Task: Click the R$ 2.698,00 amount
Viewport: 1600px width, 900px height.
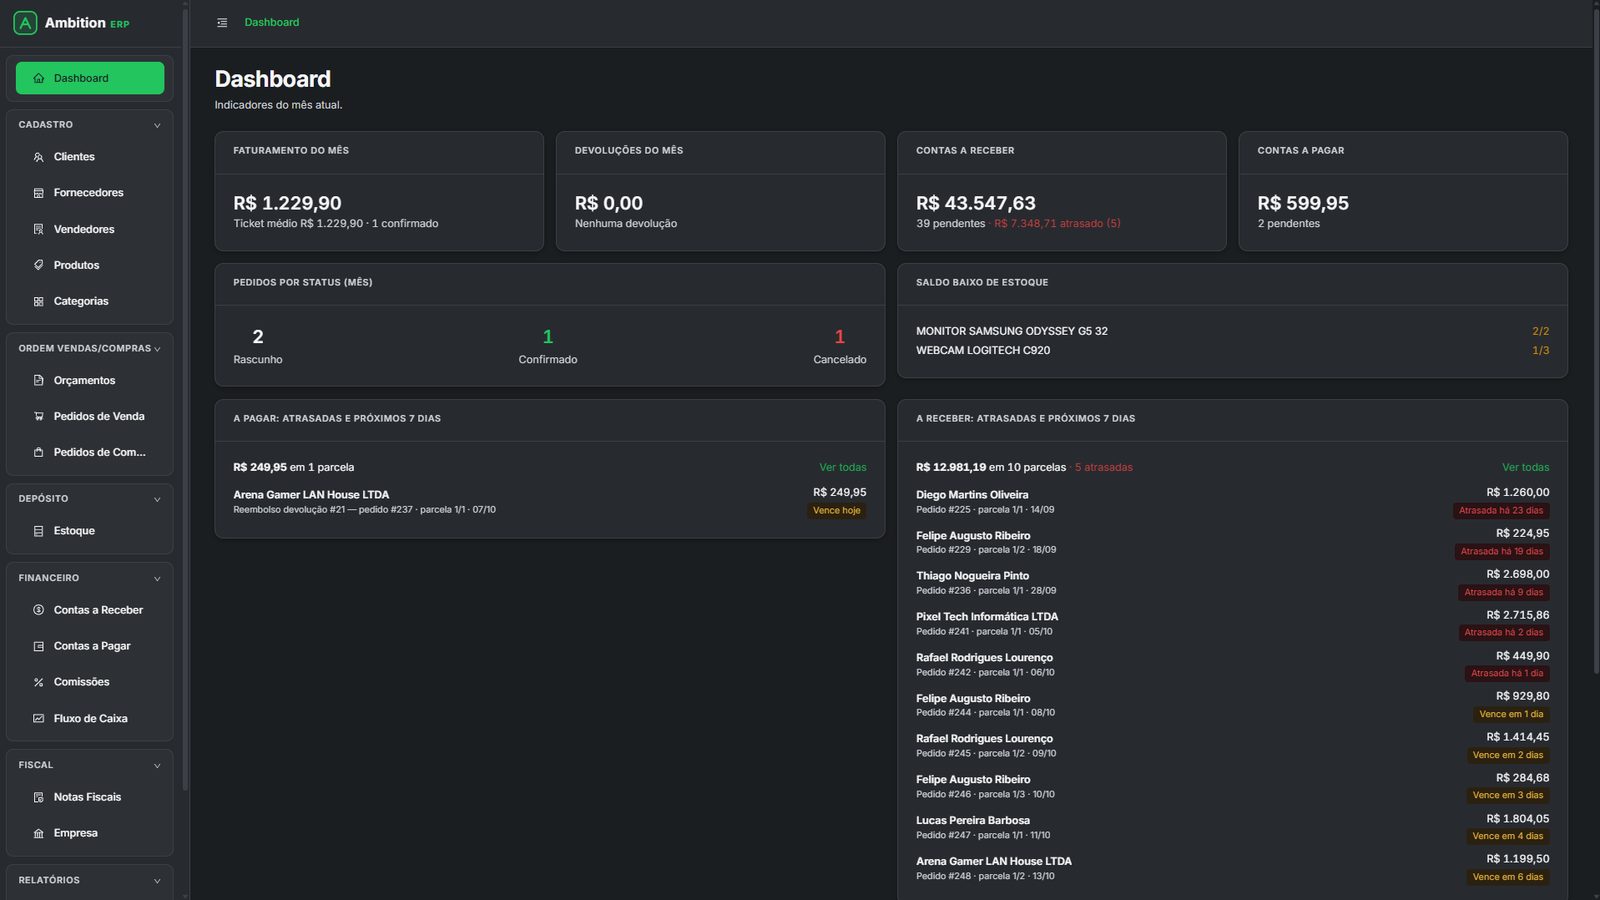Action: [1518, 574]
